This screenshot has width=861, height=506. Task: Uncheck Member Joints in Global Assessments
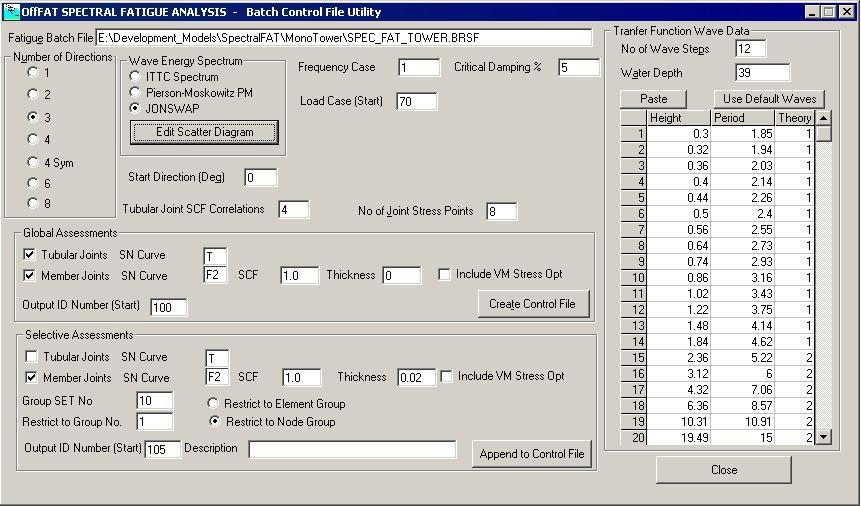pos(31,275)
